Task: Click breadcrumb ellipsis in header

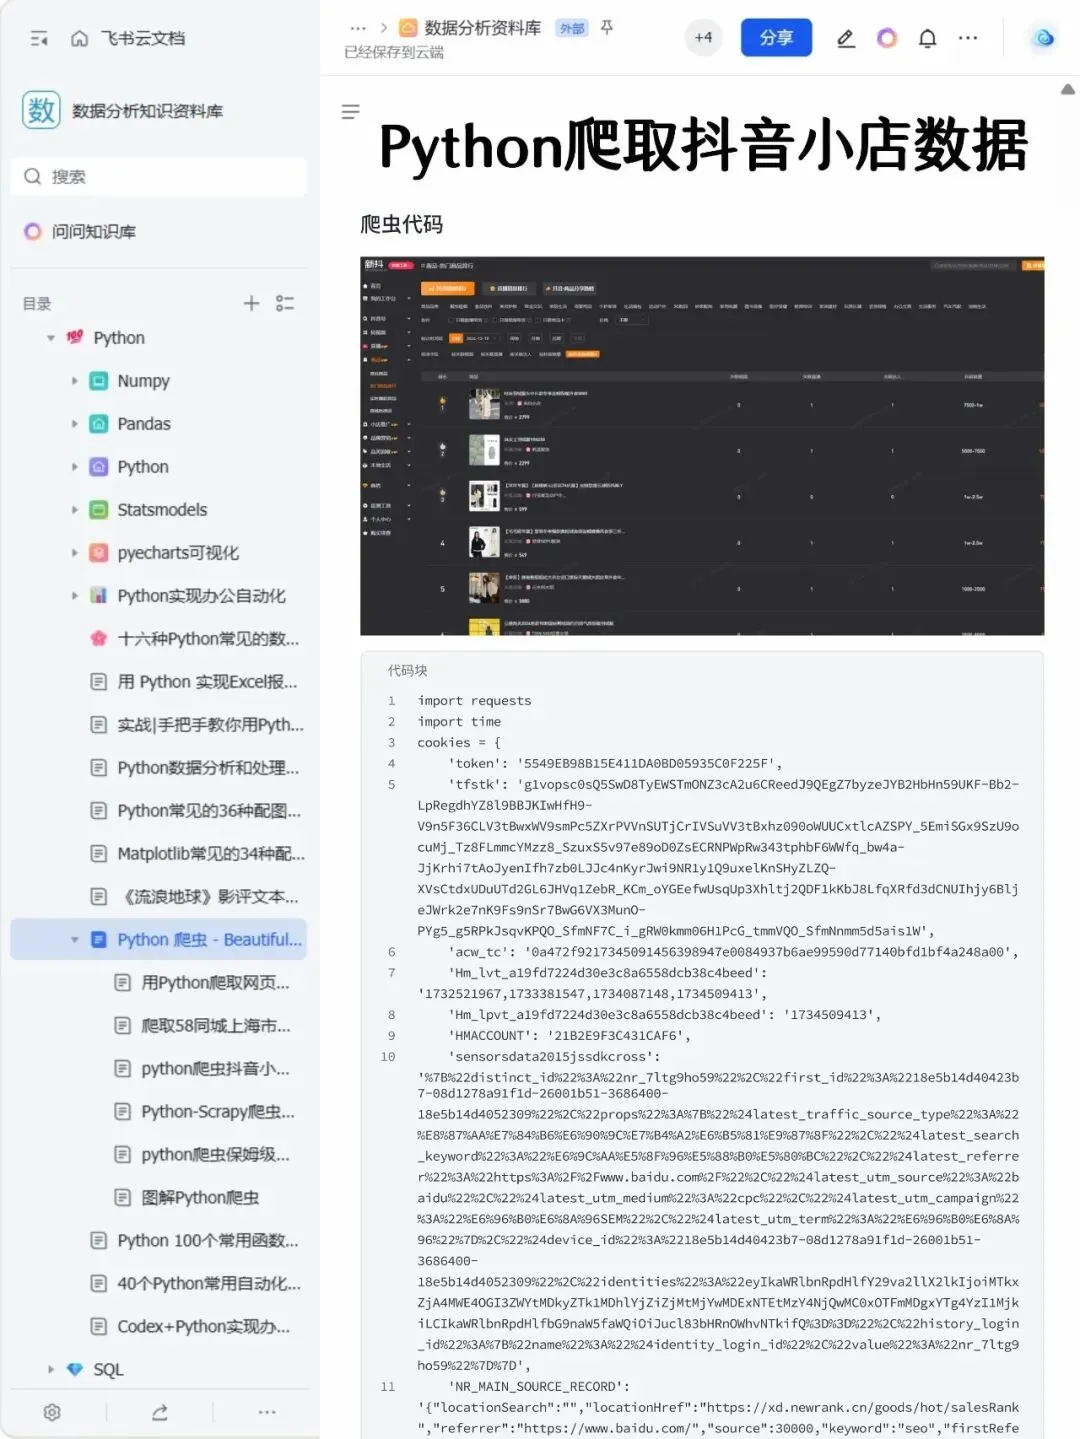Action: [357, 28]
